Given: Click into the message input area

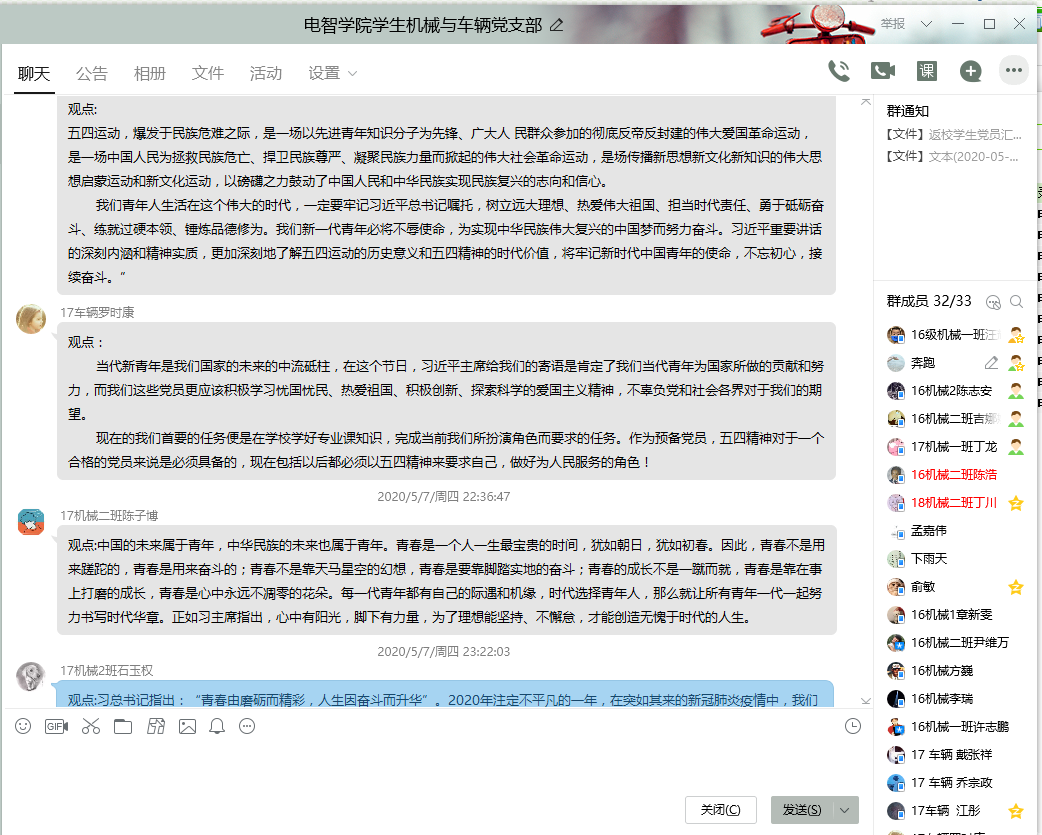Looking at the screenshot, I should click(430, 765).
